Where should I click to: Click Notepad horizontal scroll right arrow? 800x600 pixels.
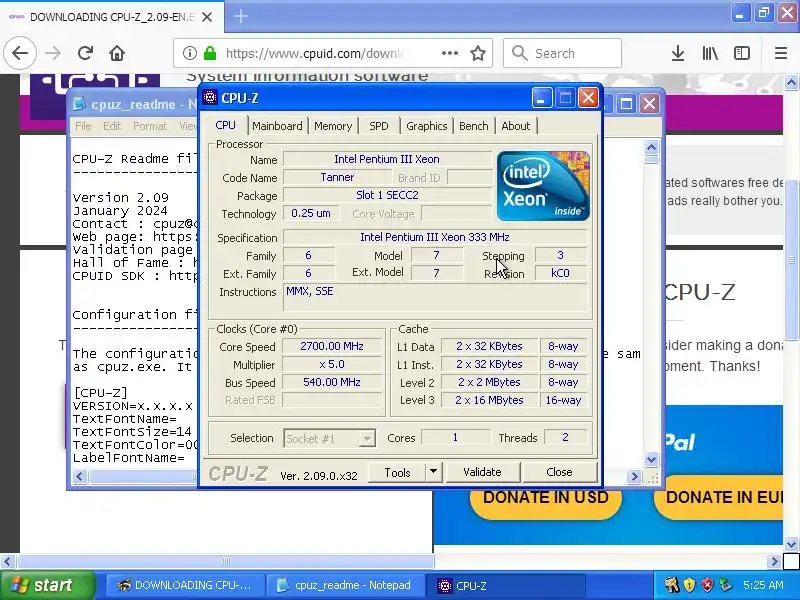tap(634, 477)
